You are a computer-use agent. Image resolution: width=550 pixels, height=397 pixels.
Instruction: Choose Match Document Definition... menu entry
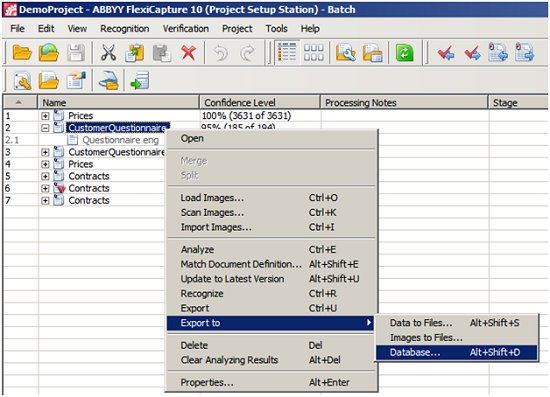(x=271, y=264)
